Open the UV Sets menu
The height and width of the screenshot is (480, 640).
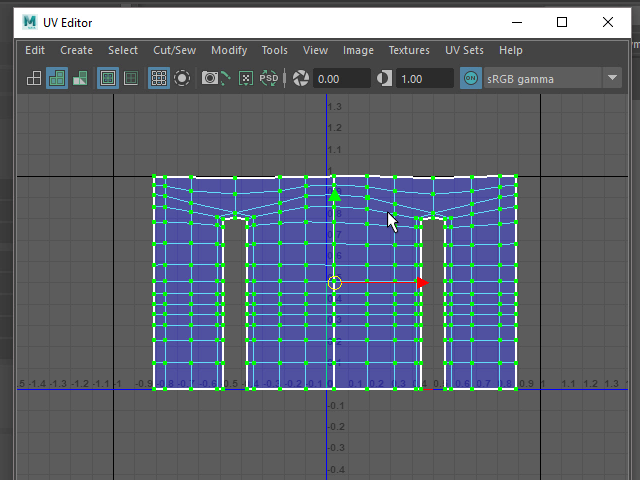click(x=464, y=50)
